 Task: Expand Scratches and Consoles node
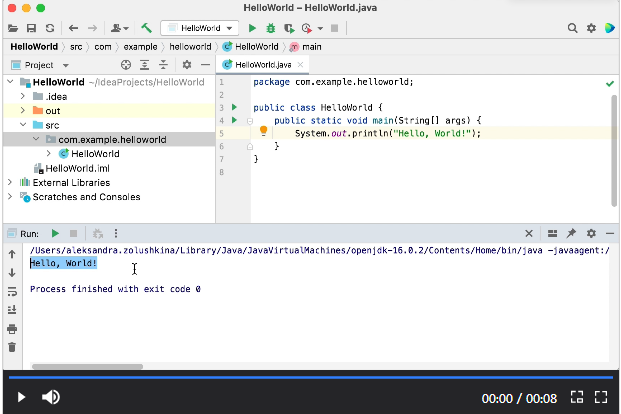point(10,197)
